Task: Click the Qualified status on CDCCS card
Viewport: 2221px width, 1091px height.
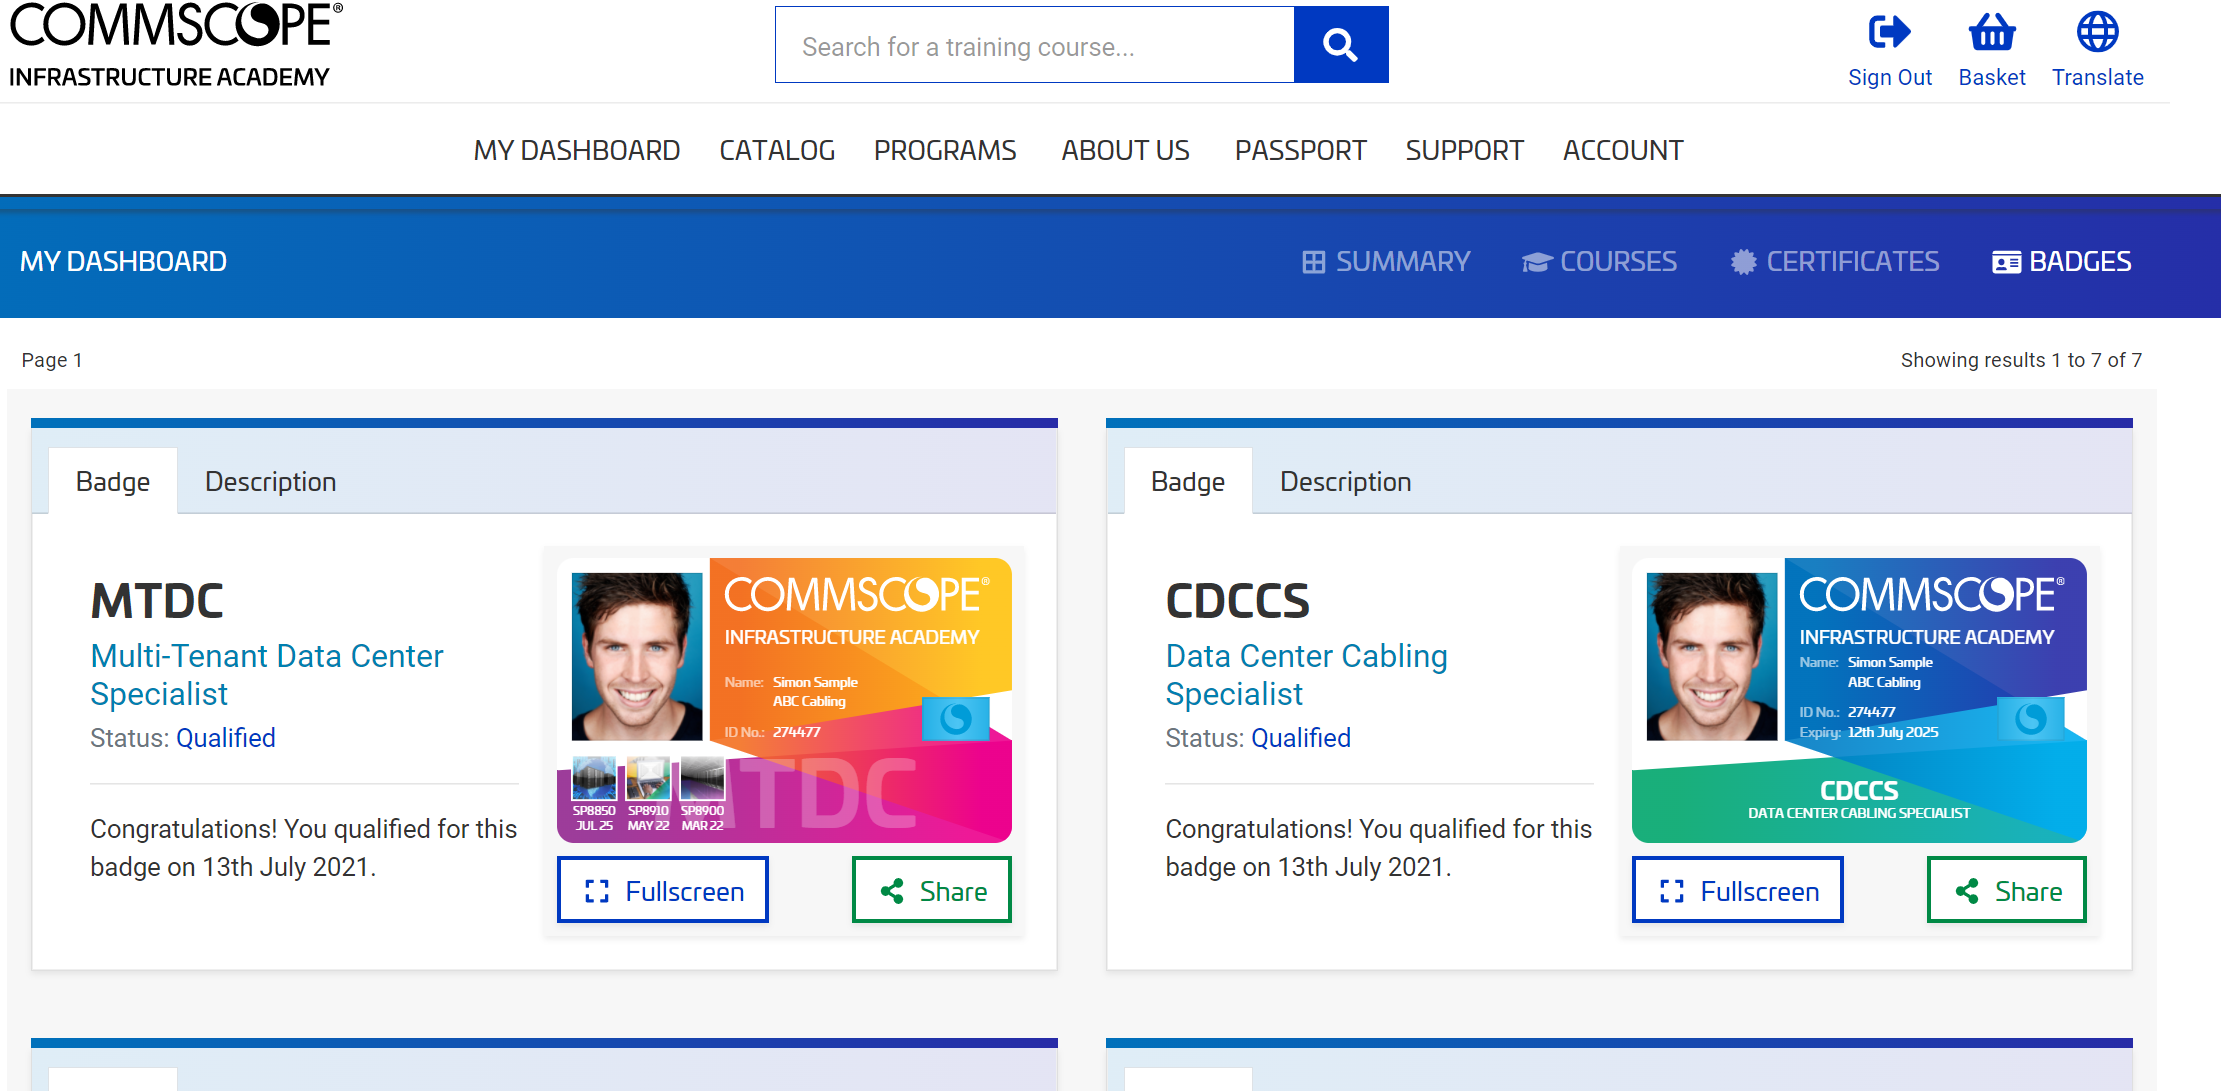Action: pos(1301,738)
